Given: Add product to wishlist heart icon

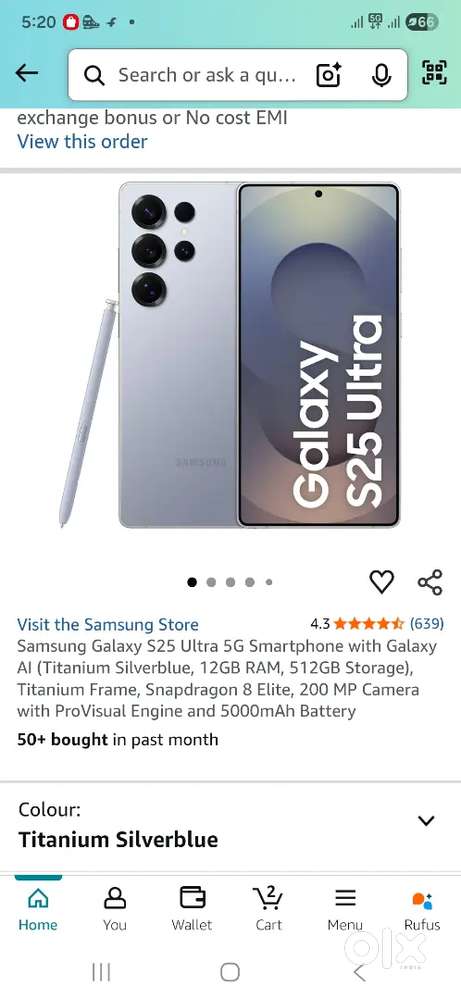Looking at the screenshot, I should point(381,582).
